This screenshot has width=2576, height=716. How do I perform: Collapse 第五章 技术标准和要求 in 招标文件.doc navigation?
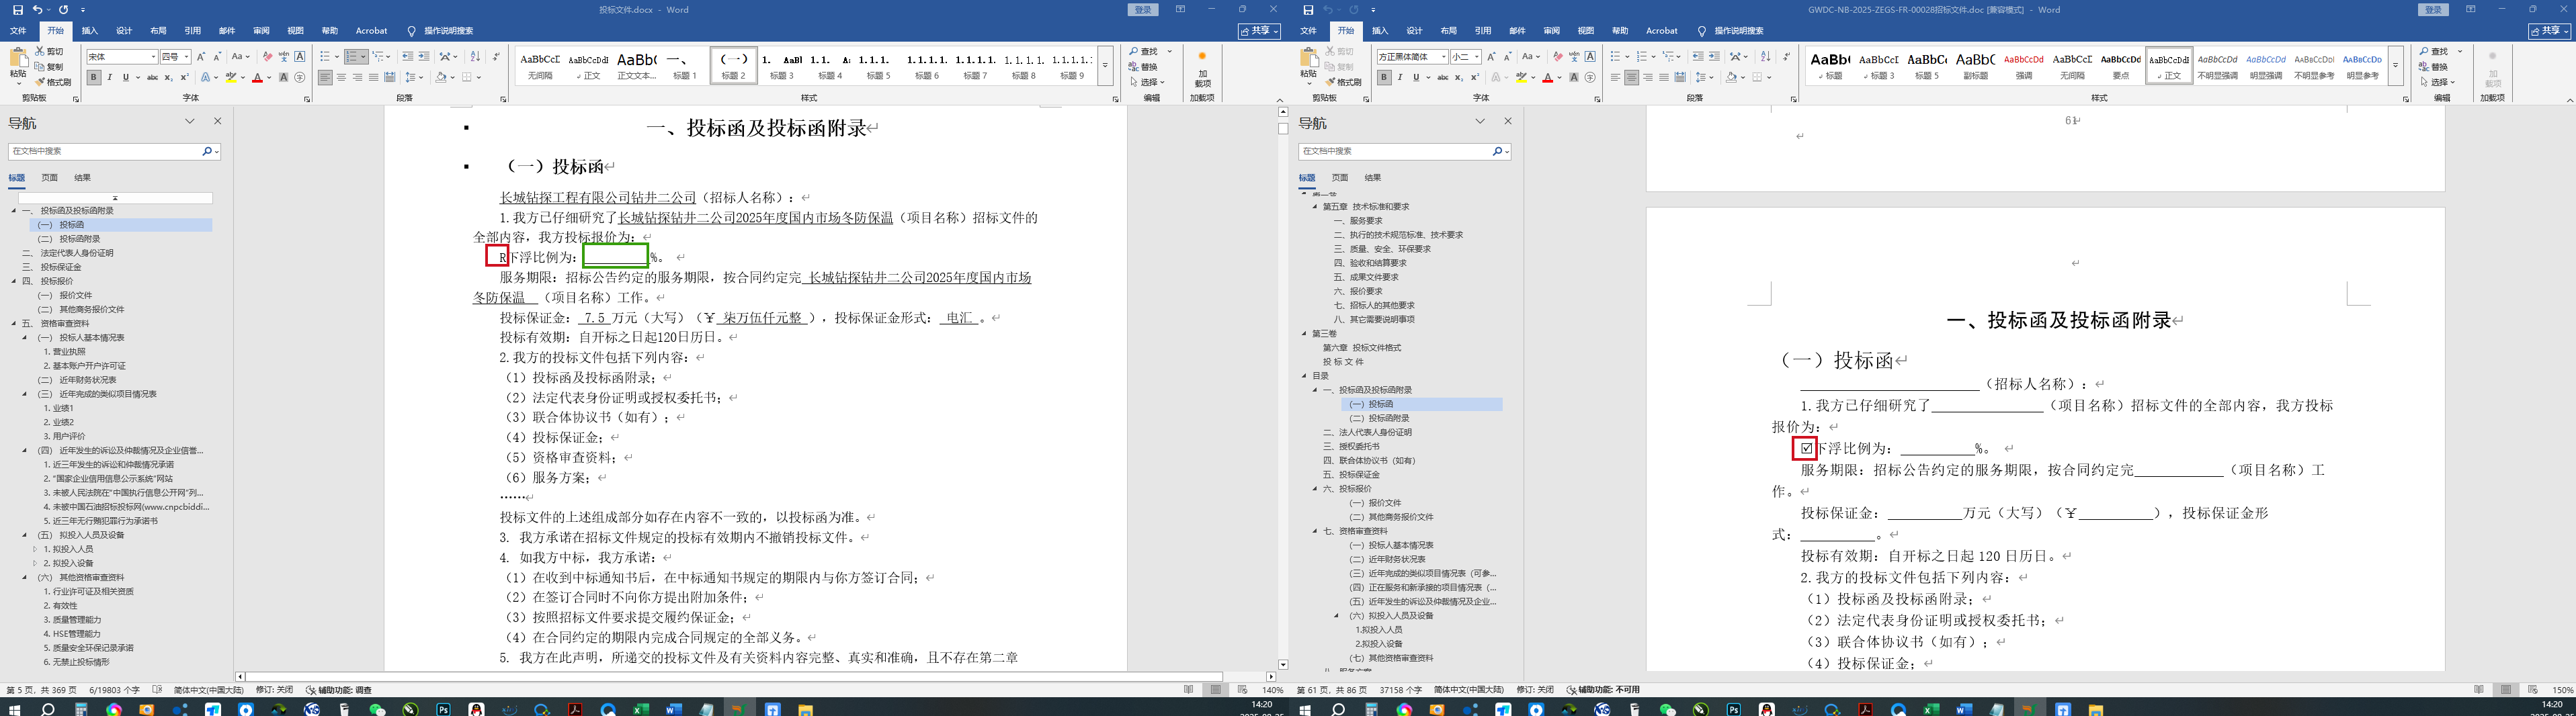[1316, 207]
